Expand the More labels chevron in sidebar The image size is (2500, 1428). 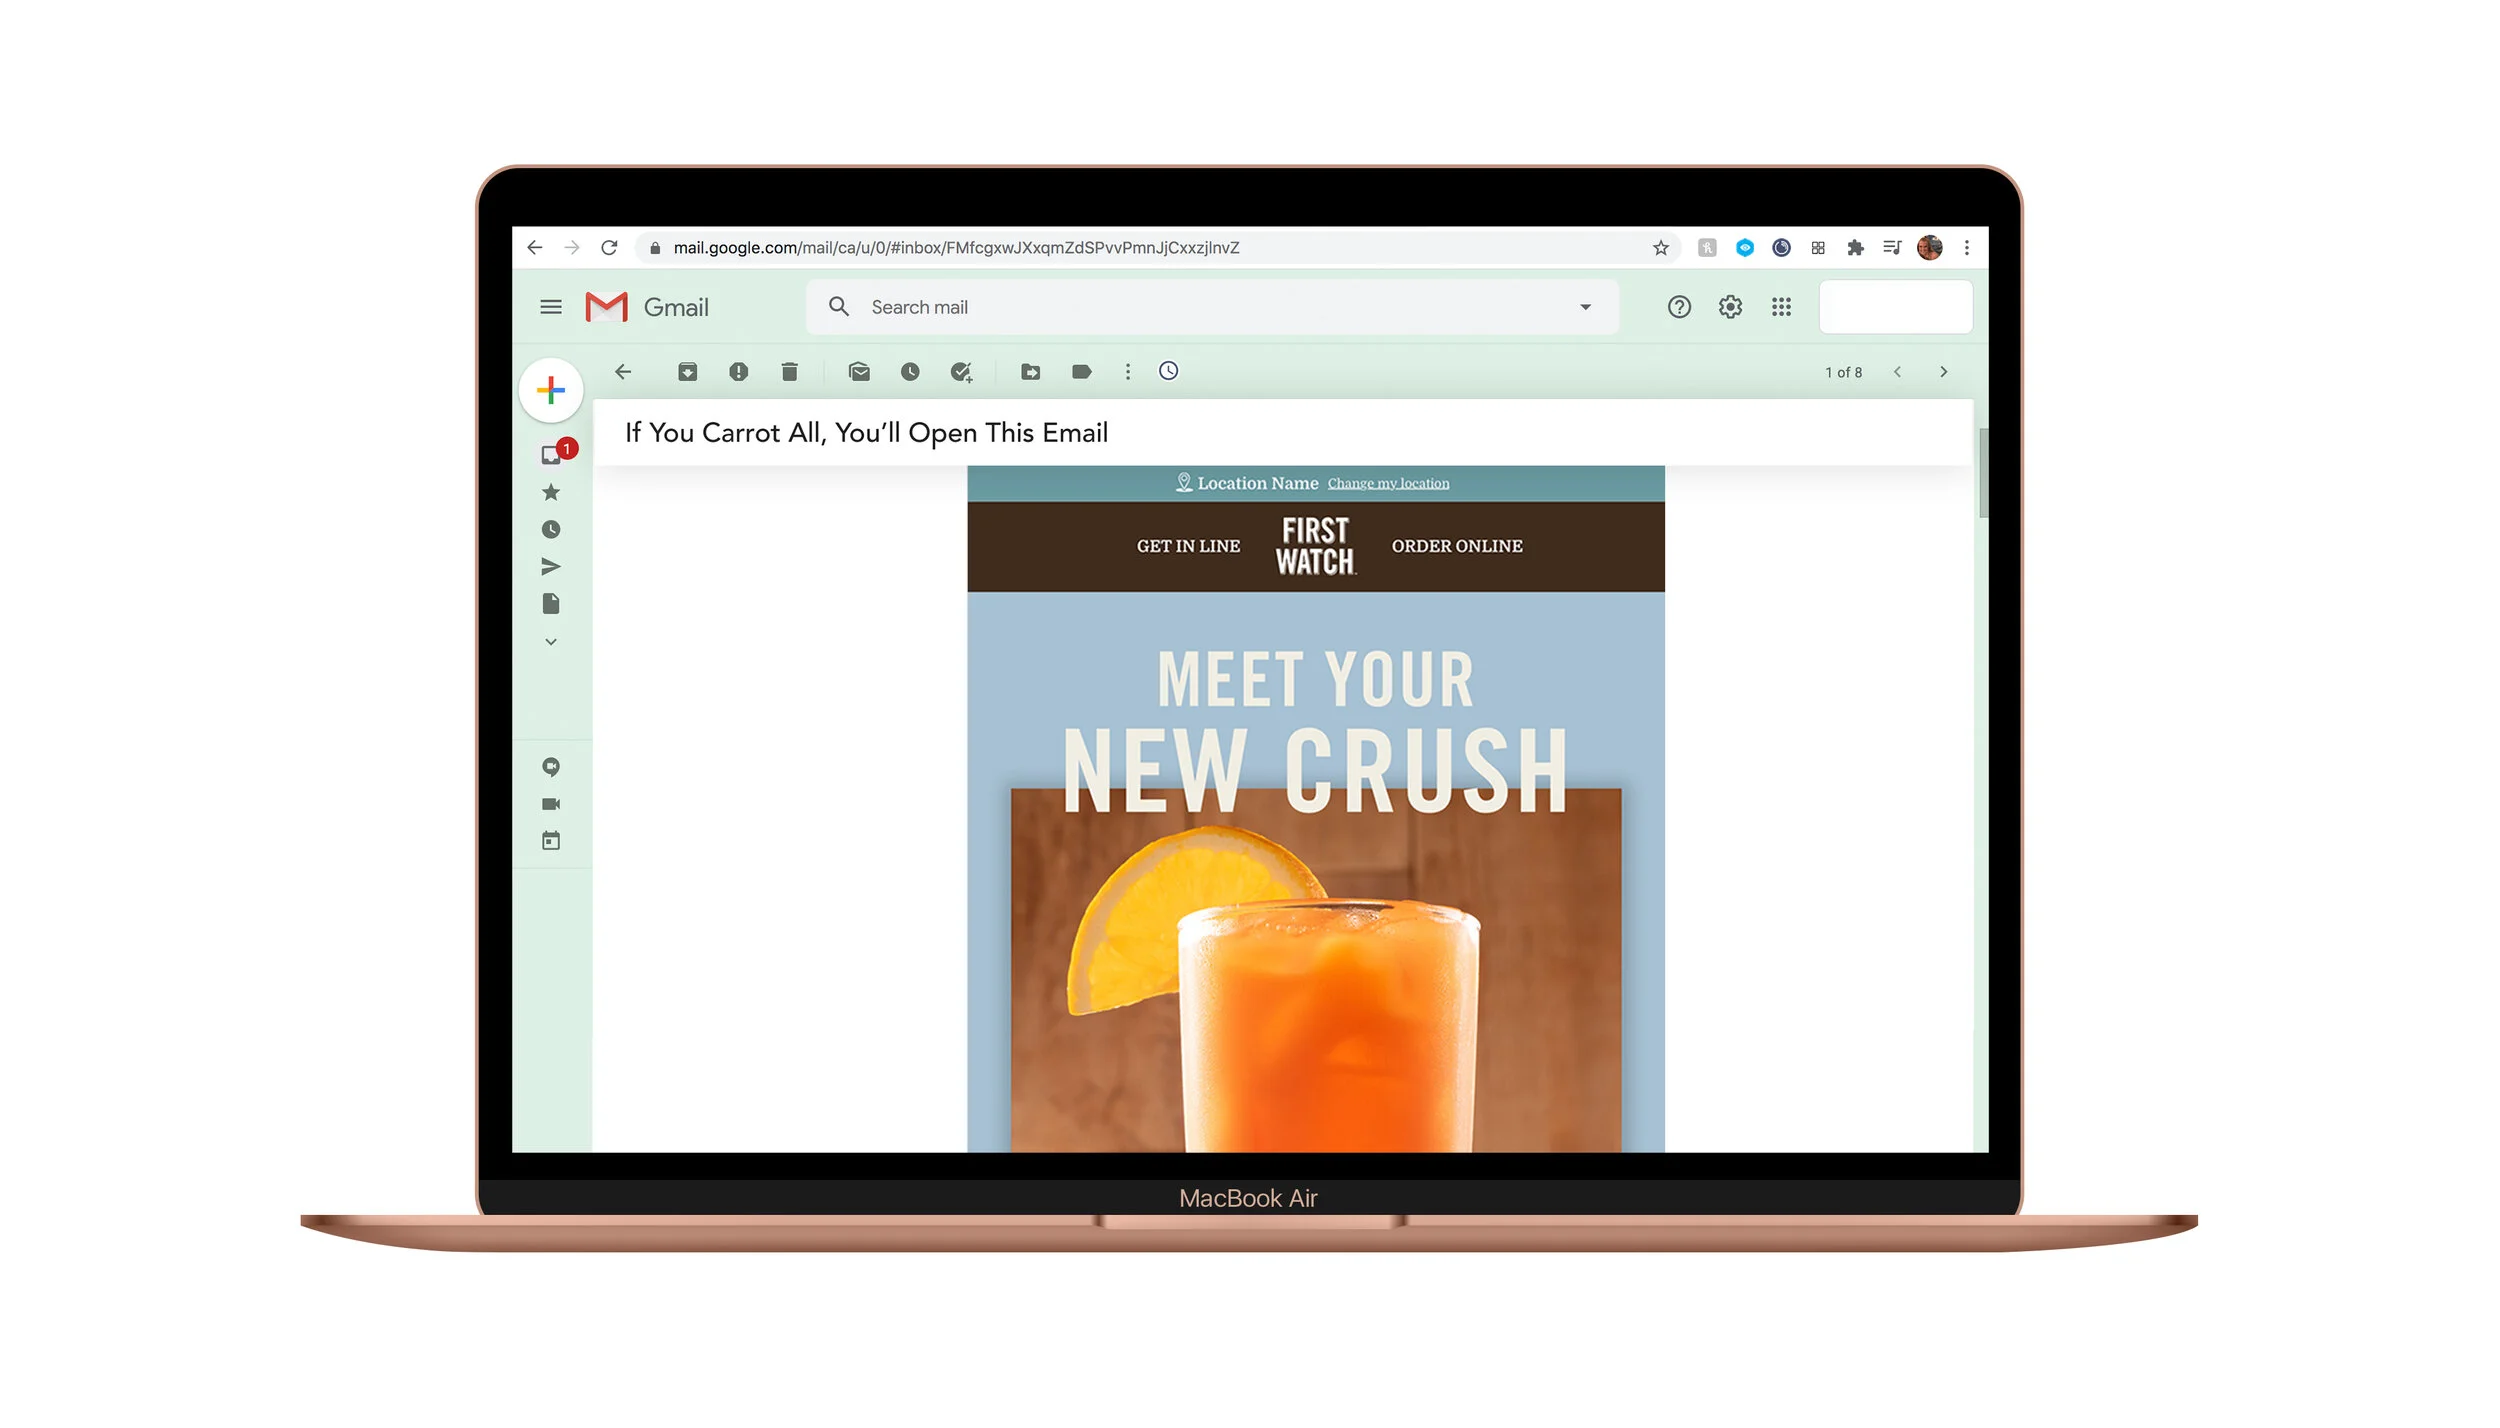tap(551, 641)
